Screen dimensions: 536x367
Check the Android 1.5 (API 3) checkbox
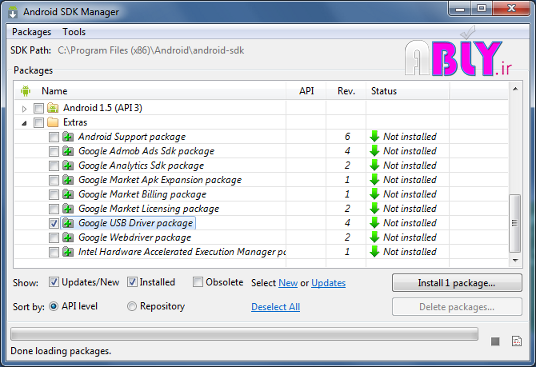38,109
